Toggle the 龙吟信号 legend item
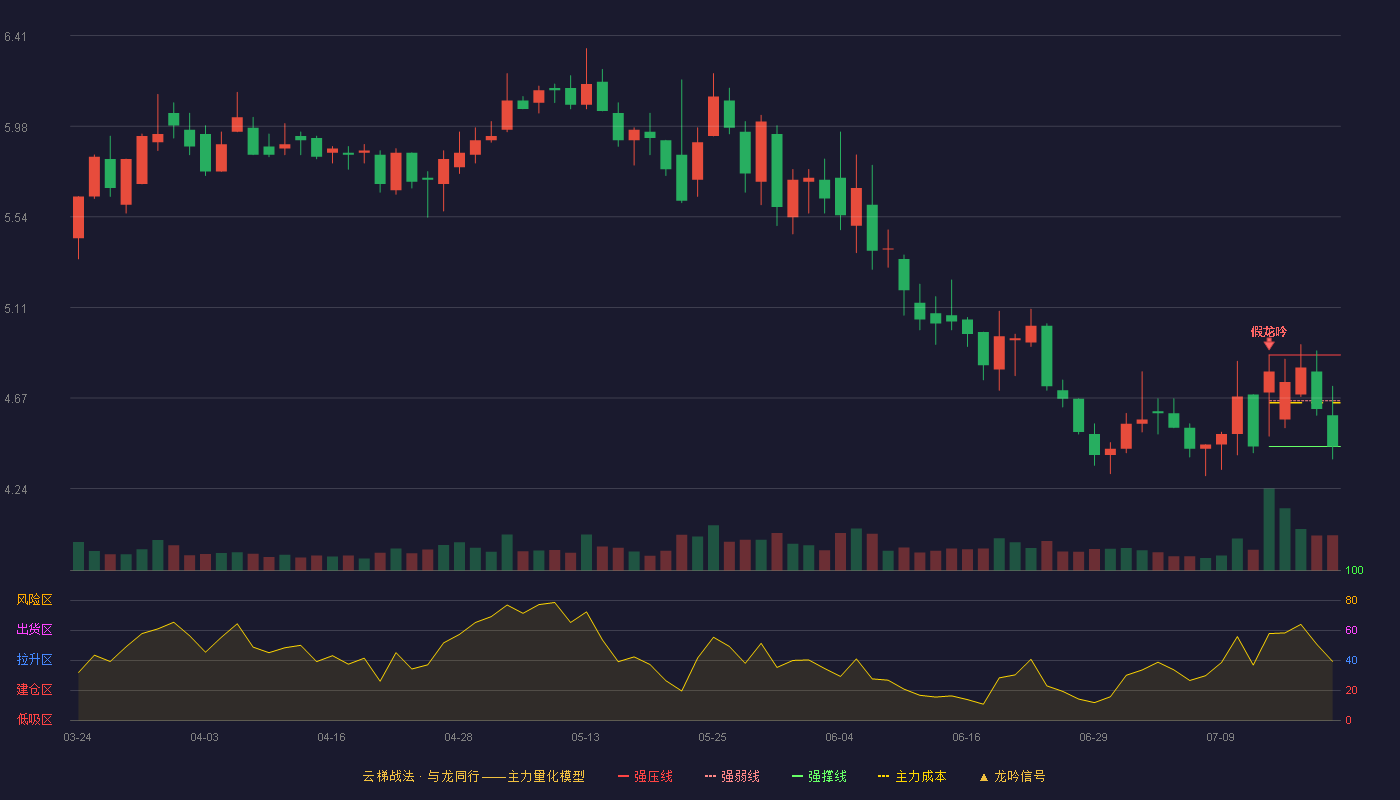Screen dimensions: 1400x800 click(x=1012, y=776)
